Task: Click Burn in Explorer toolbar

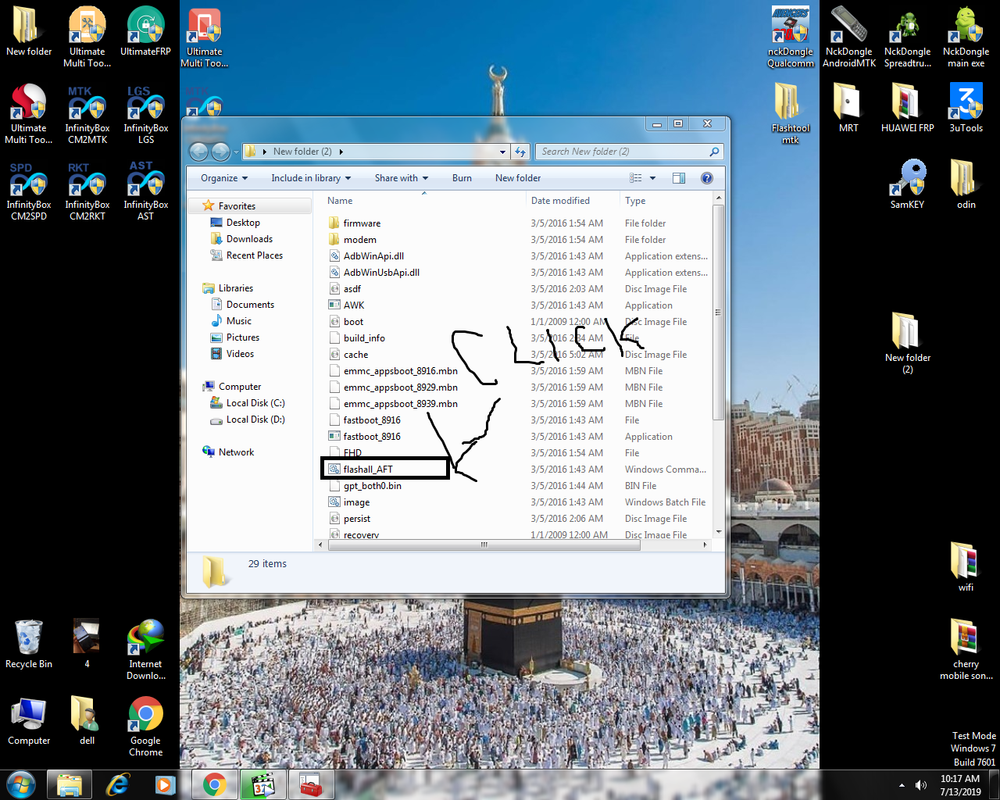Action: pyautogui.click(x=462, y=178)
